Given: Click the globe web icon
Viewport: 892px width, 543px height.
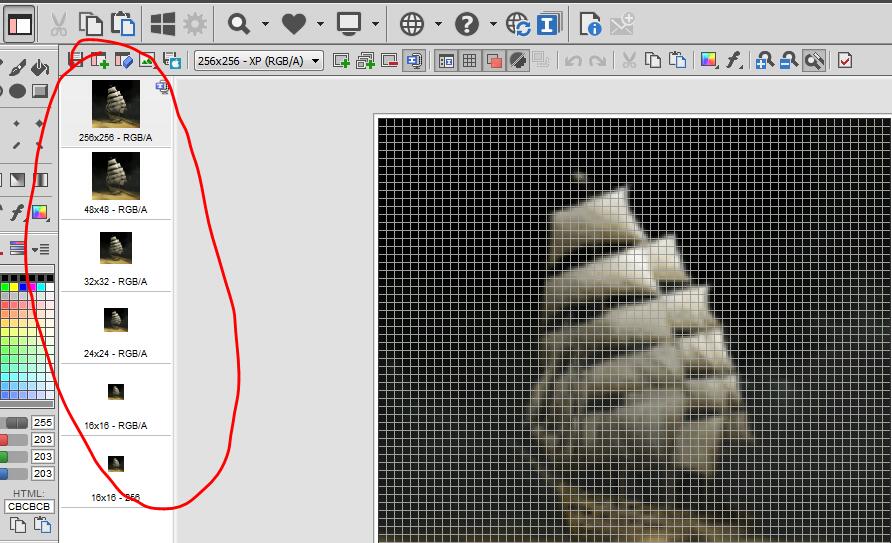Looking at the screenshot, I should point(412,24).
